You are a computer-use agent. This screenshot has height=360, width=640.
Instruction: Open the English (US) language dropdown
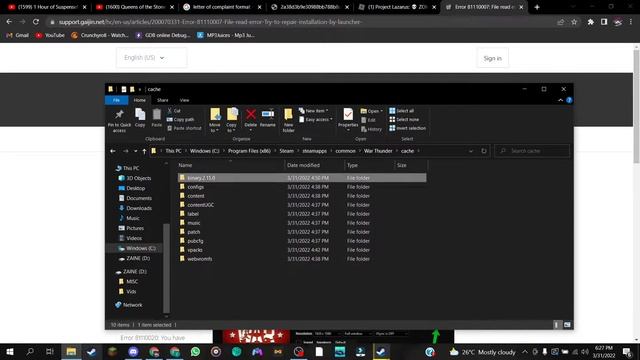151,58
